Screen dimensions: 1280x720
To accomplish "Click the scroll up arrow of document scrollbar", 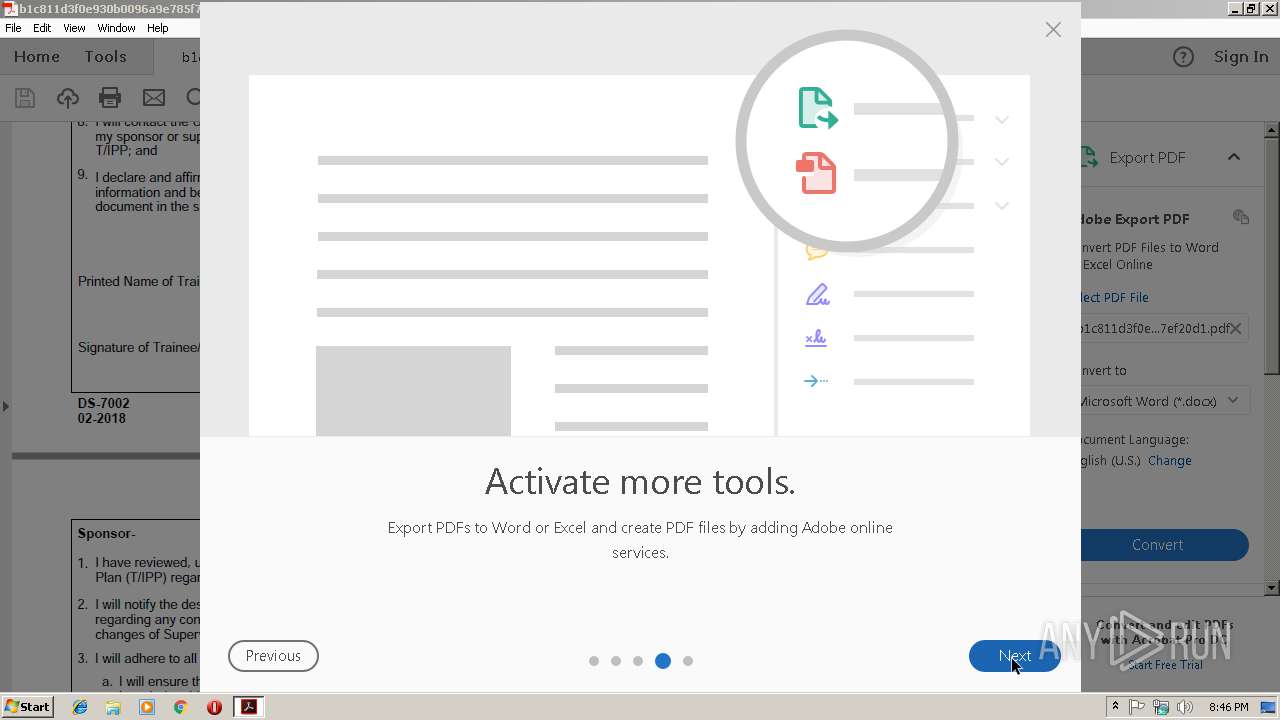I will coord(1272,130).
